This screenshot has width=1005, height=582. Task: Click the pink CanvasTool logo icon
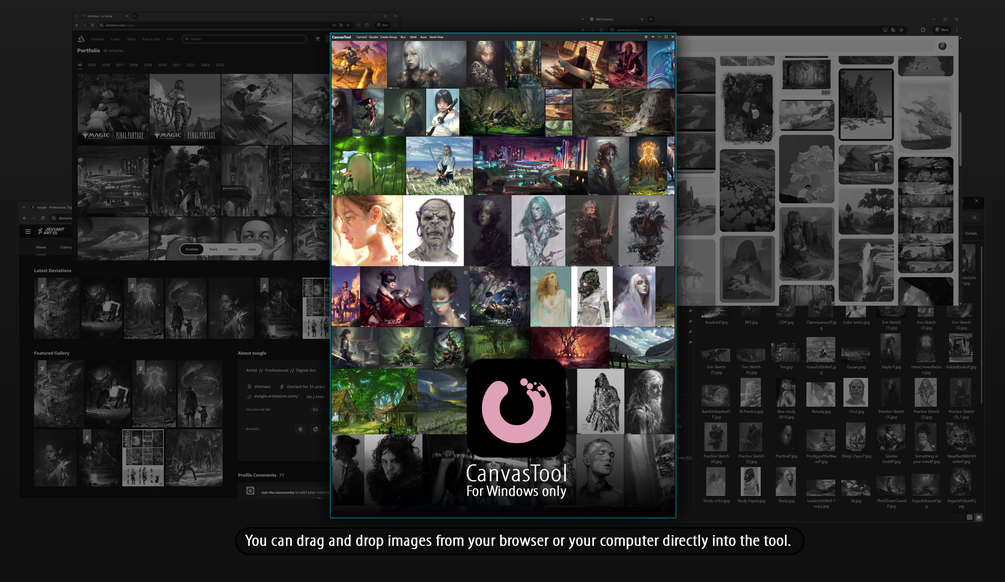517,409
